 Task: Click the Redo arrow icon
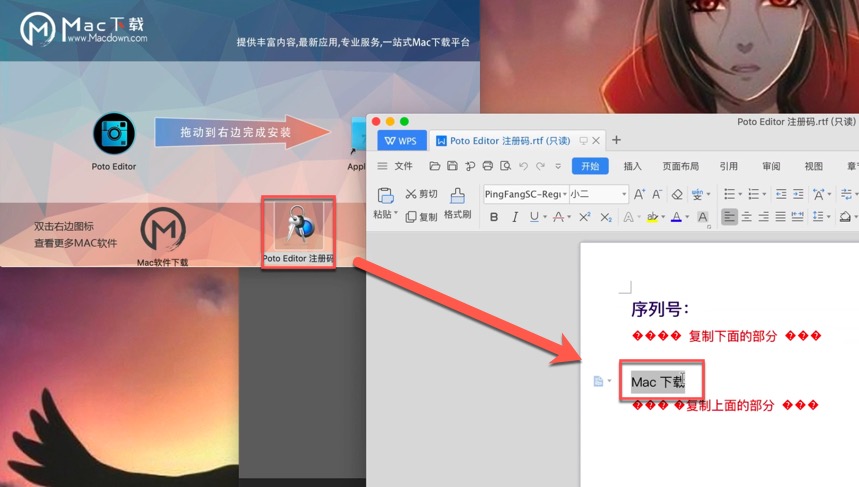[x=541, y=166]
